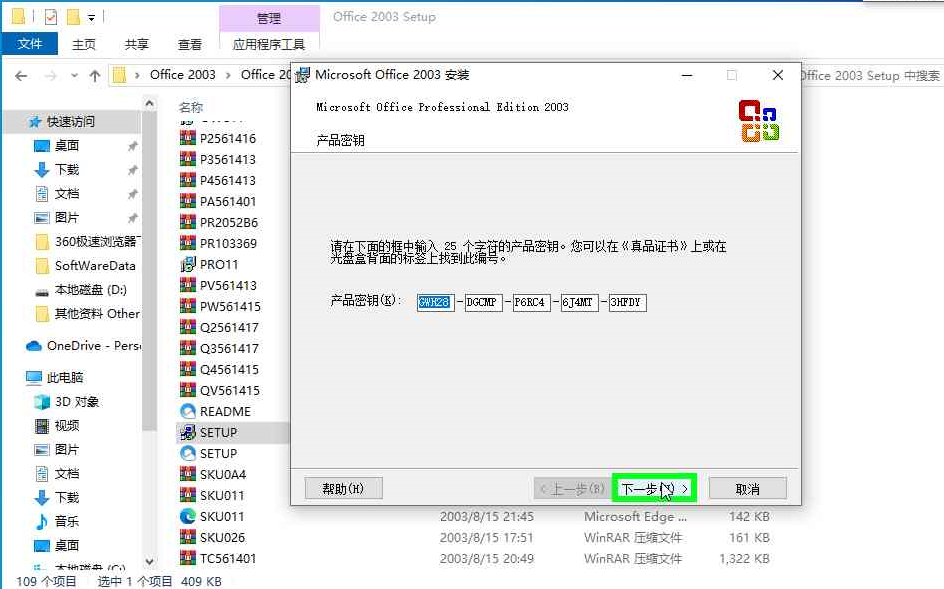Screen dimensions: 944x589
Task: Open pinned Downloads (下载) under Quick Access
Action: point(67,169)
